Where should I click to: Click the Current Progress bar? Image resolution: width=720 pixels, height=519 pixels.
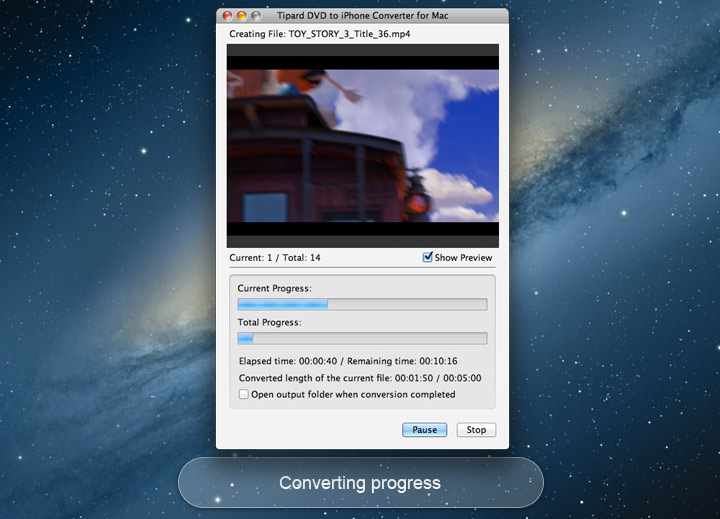[x=362, y=304]
